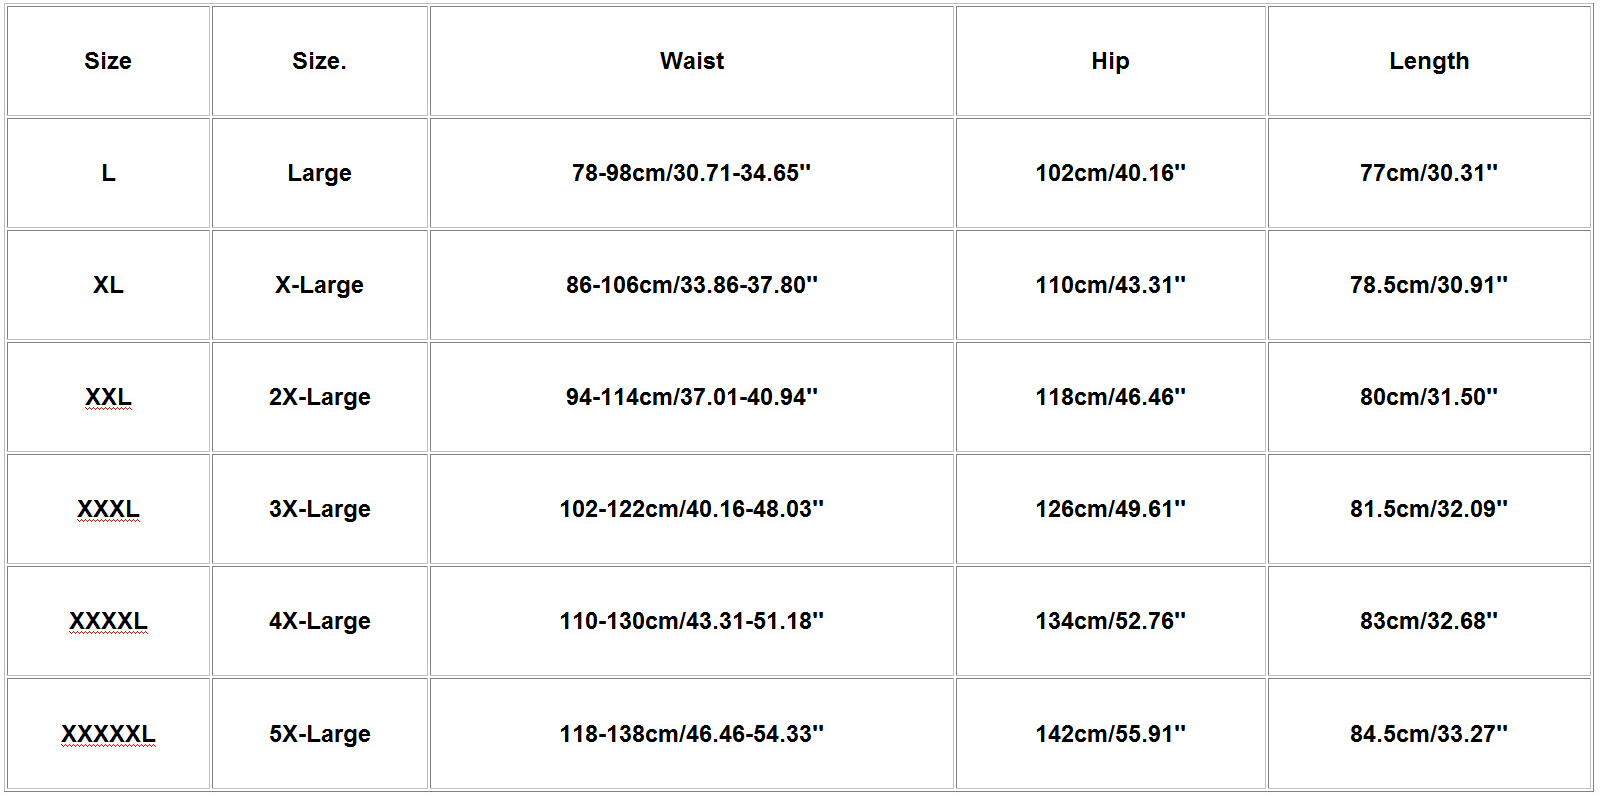Click hip cell 134cm/52.76"
1600x798 pixels.
1110,621
